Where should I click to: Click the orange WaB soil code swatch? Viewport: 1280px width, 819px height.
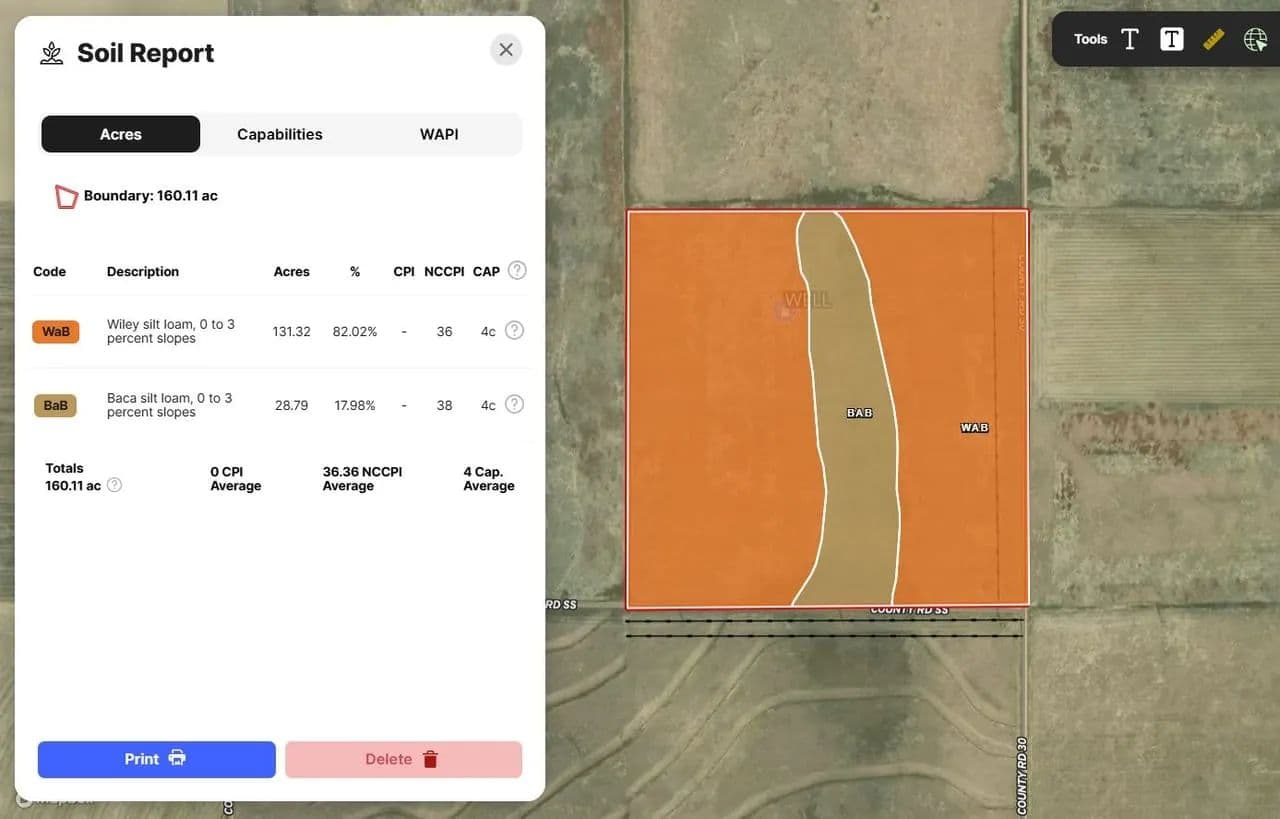click(55, 331)
